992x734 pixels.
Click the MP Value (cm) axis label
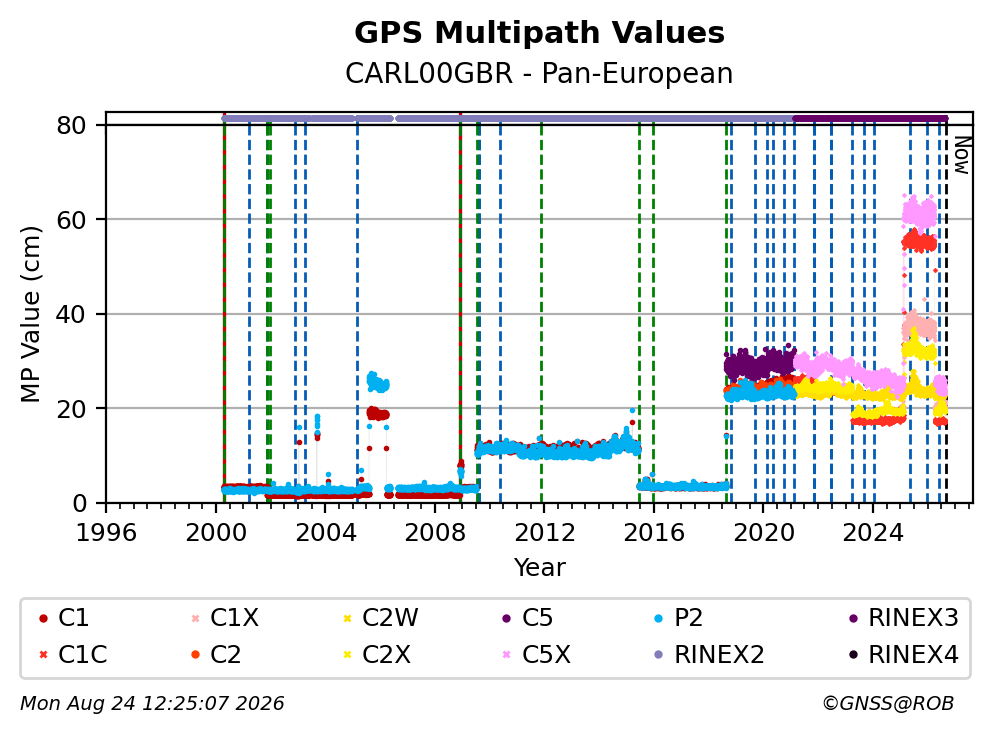[x=30, y=314]
